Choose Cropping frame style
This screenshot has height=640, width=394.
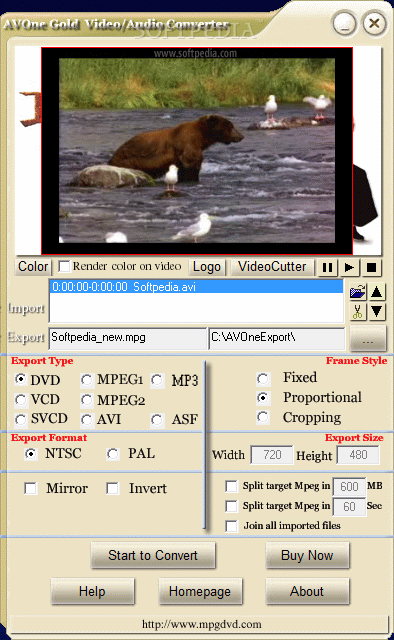point(263,417)
